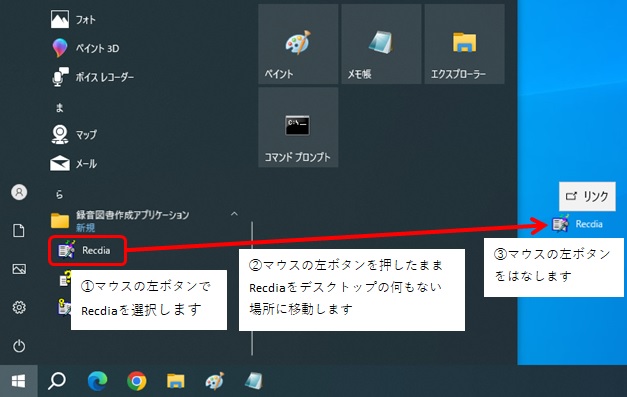The image size is (627, 397).
Task: Open Settings gear in Start sidebar
Action: (x=19, y=307)
